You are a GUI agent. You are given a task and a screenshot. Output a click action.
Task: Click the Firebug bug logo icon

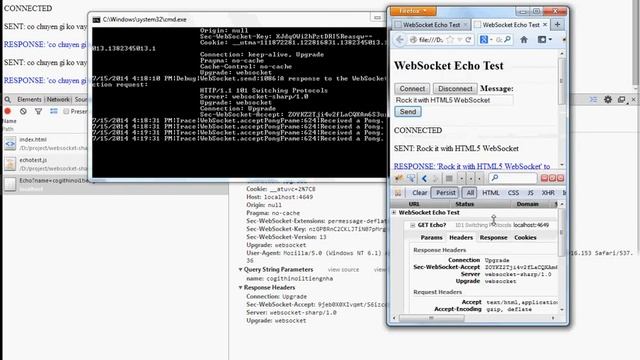(x=399, y=178)
